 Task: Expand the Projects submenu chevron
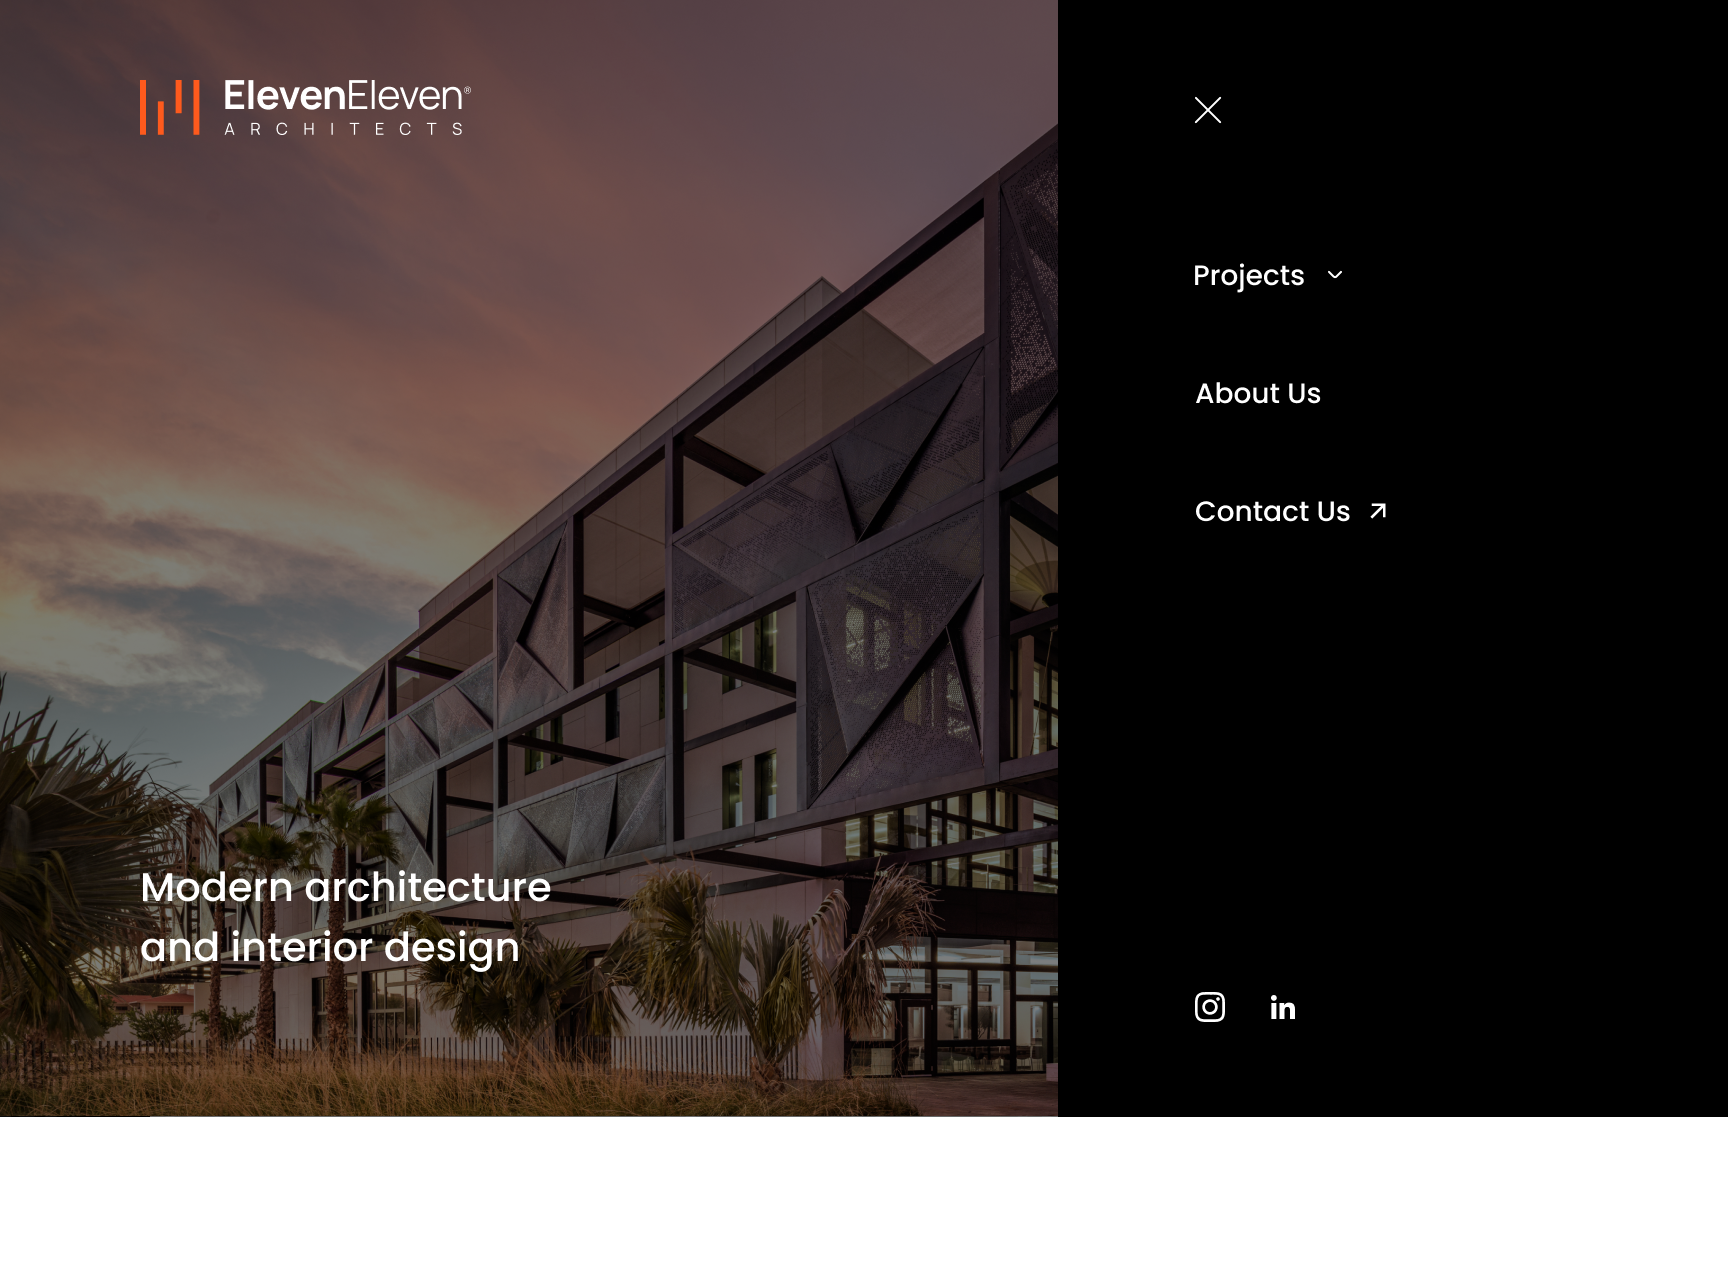point(1335,274)
